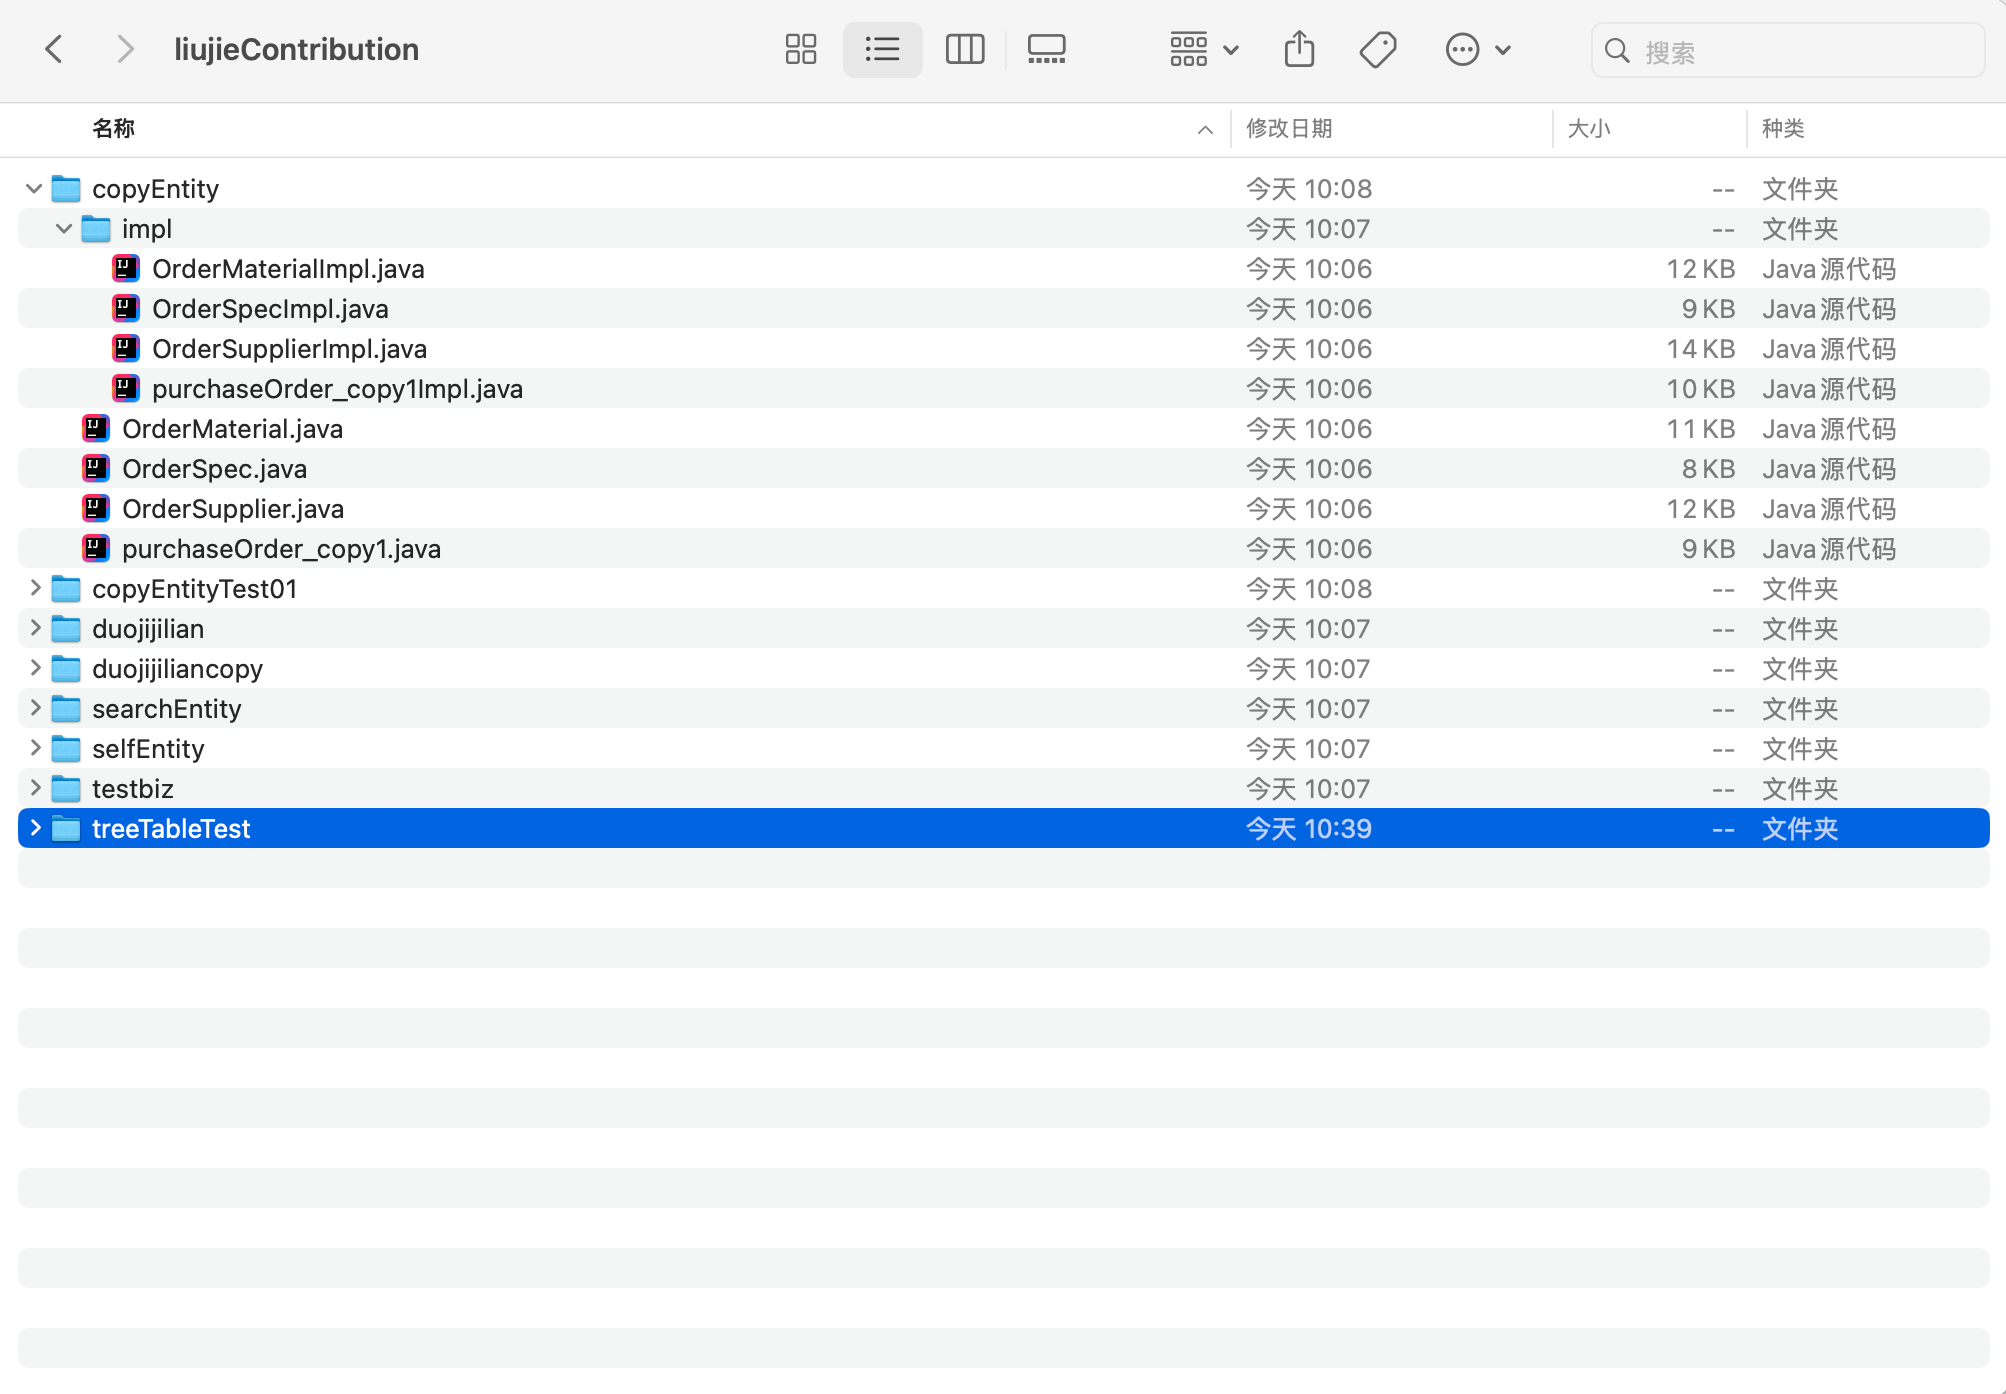Click the tag icon to edit tags
Image resolution: width=2006 pixels, height=1394 pixels.
tap(1377, 49)
